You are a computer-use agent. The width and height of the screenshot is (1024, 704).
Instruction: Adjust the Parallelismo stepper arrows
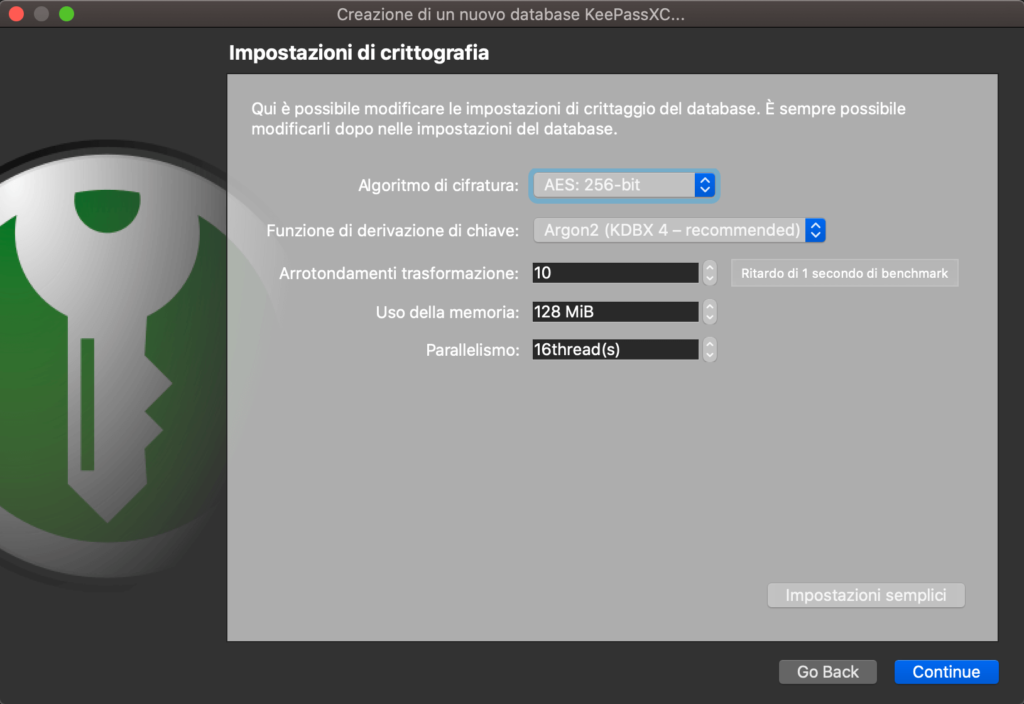tap(709, 349)
